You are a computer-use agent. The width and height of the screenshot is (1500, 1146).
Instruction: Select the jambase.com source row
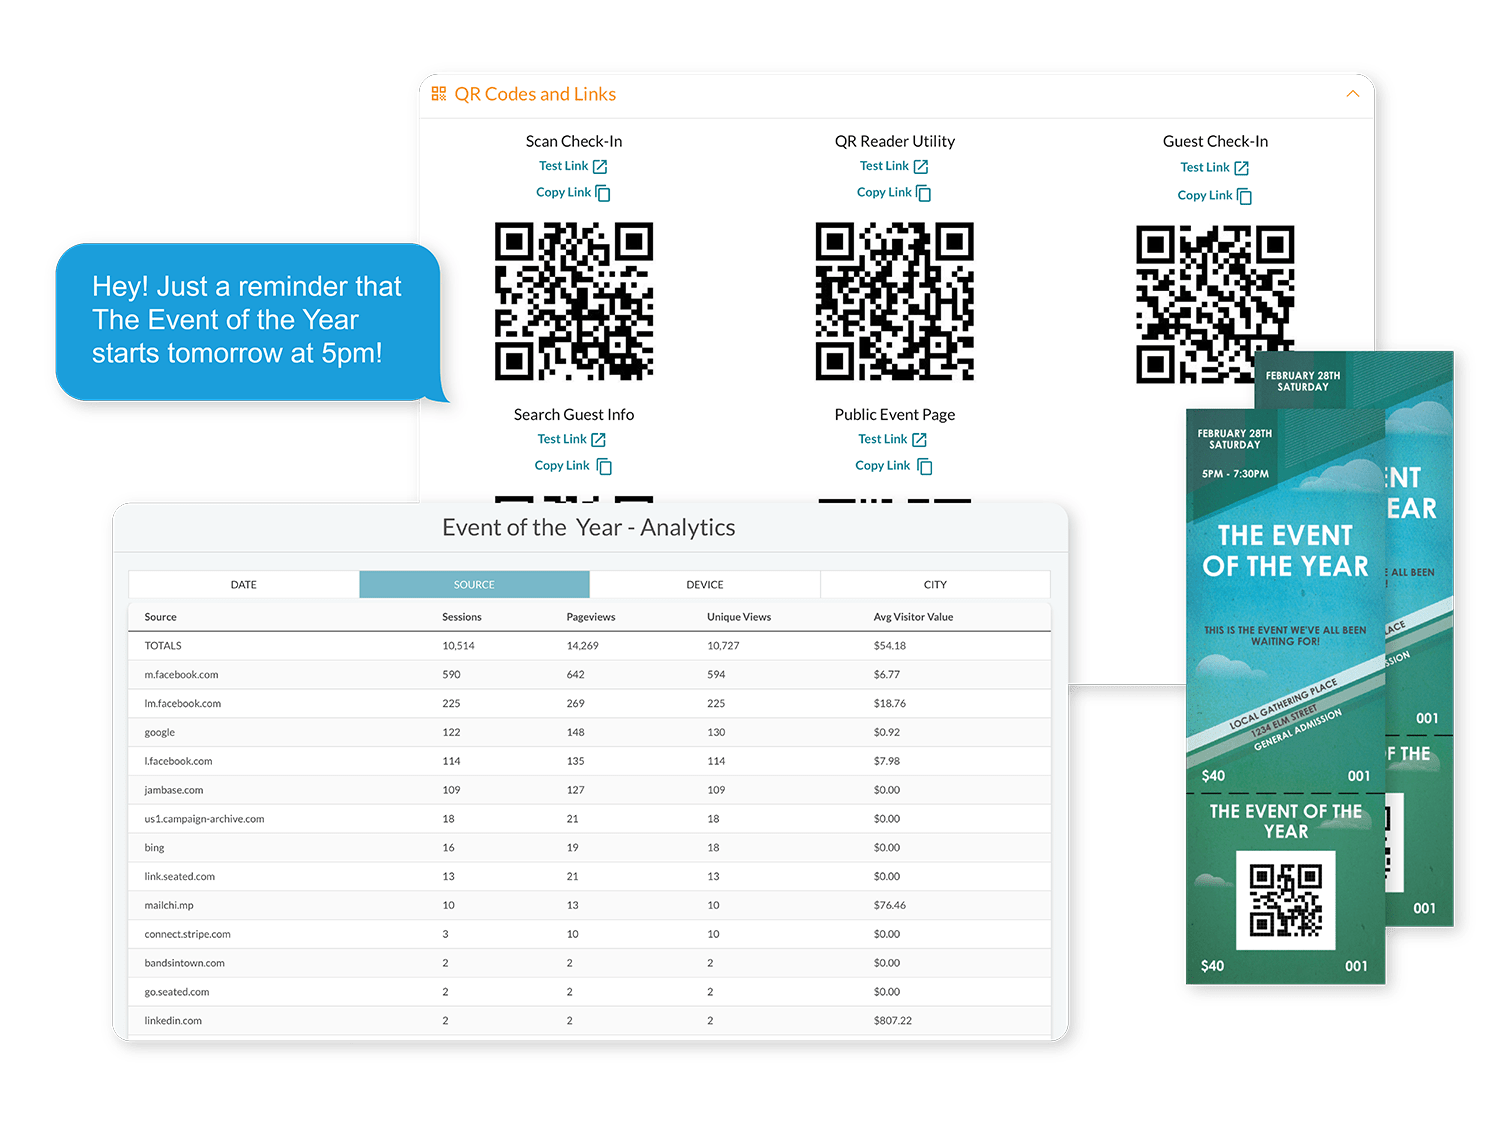[x=590, y=790]
